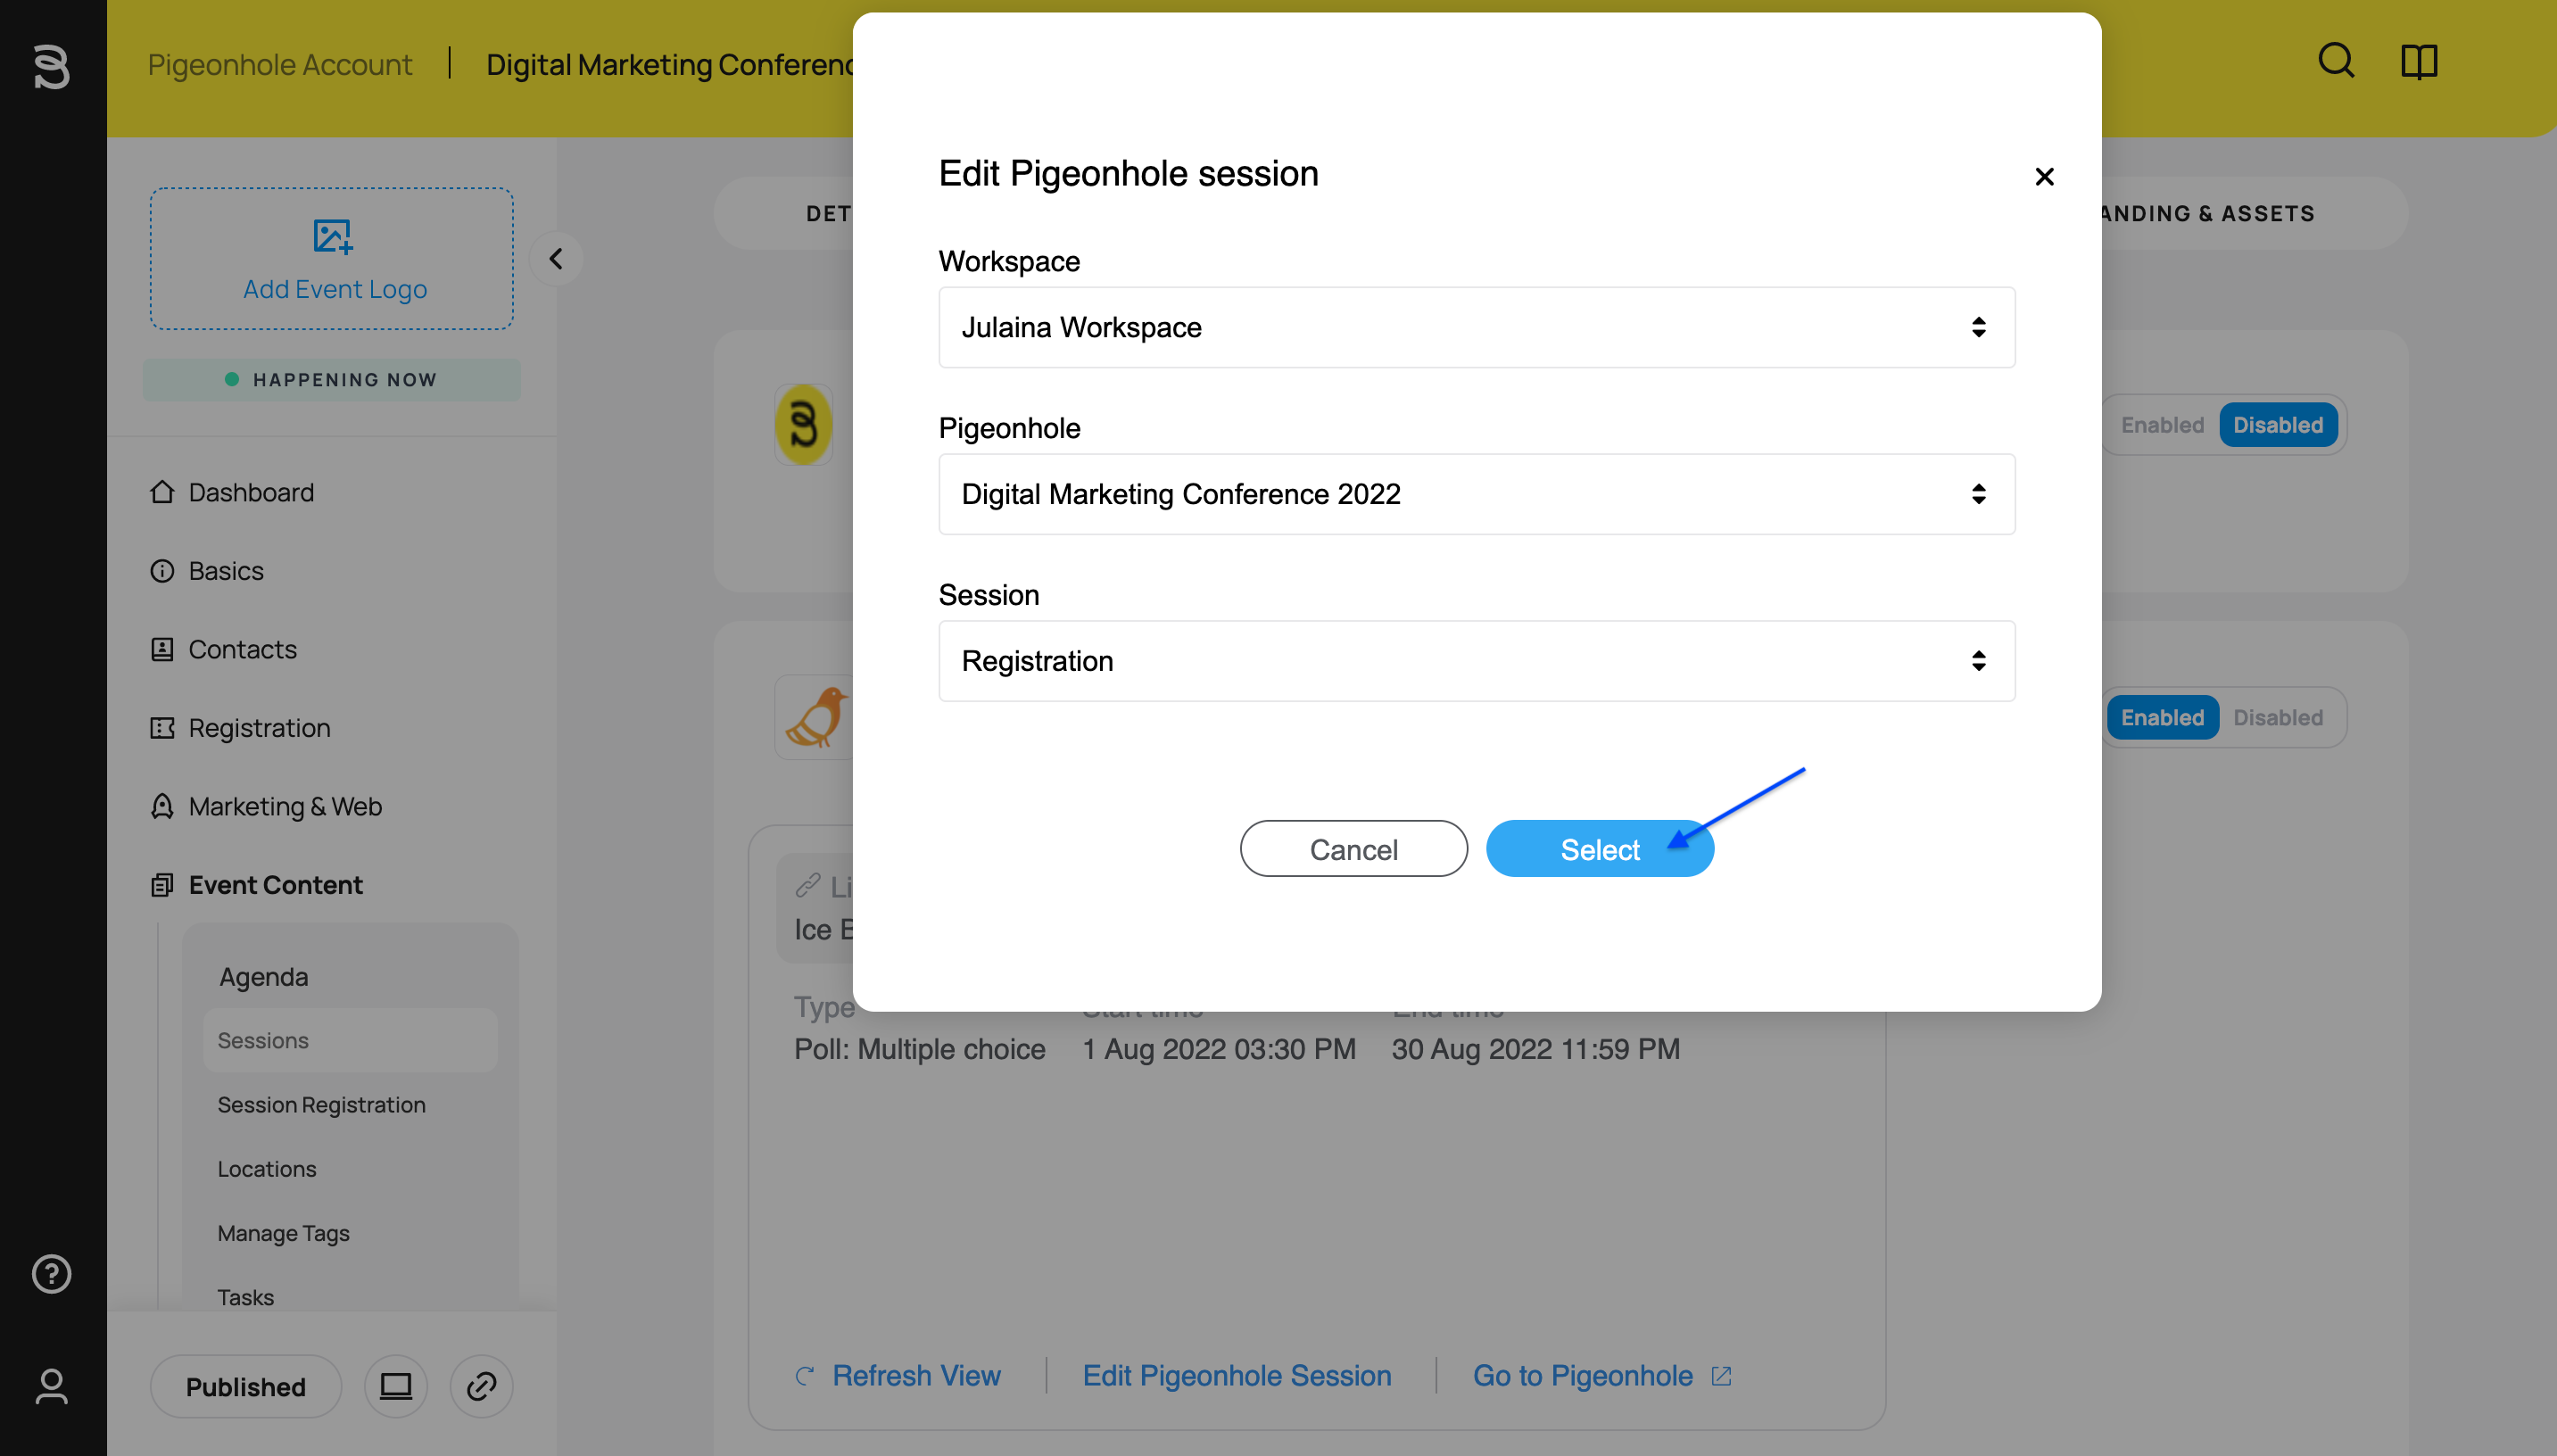Image resolution: width=2557 pixels, height=1456 pixels.
Task: Click Cancel in the dialog
Action: [1354, 849]
